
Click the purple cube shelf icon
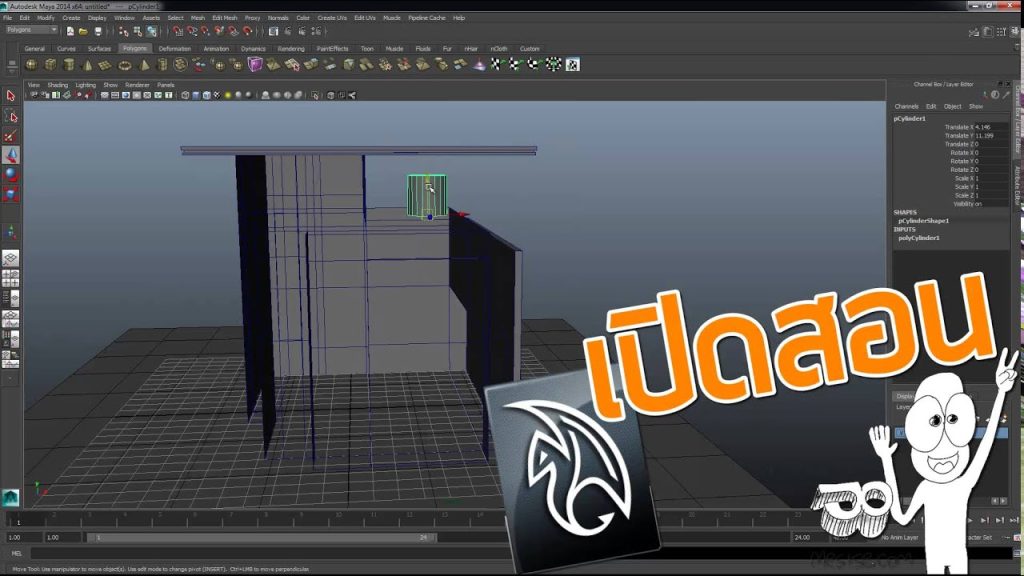pos(255,64)
